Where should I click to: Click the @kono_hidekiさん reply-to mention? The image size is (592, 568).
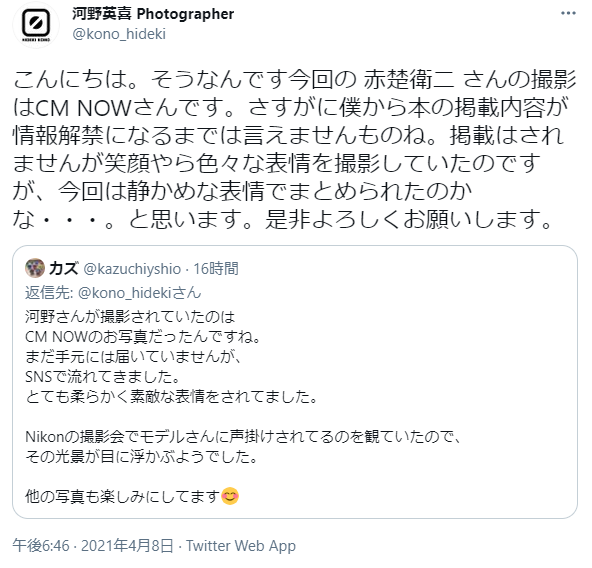[139, 293]
